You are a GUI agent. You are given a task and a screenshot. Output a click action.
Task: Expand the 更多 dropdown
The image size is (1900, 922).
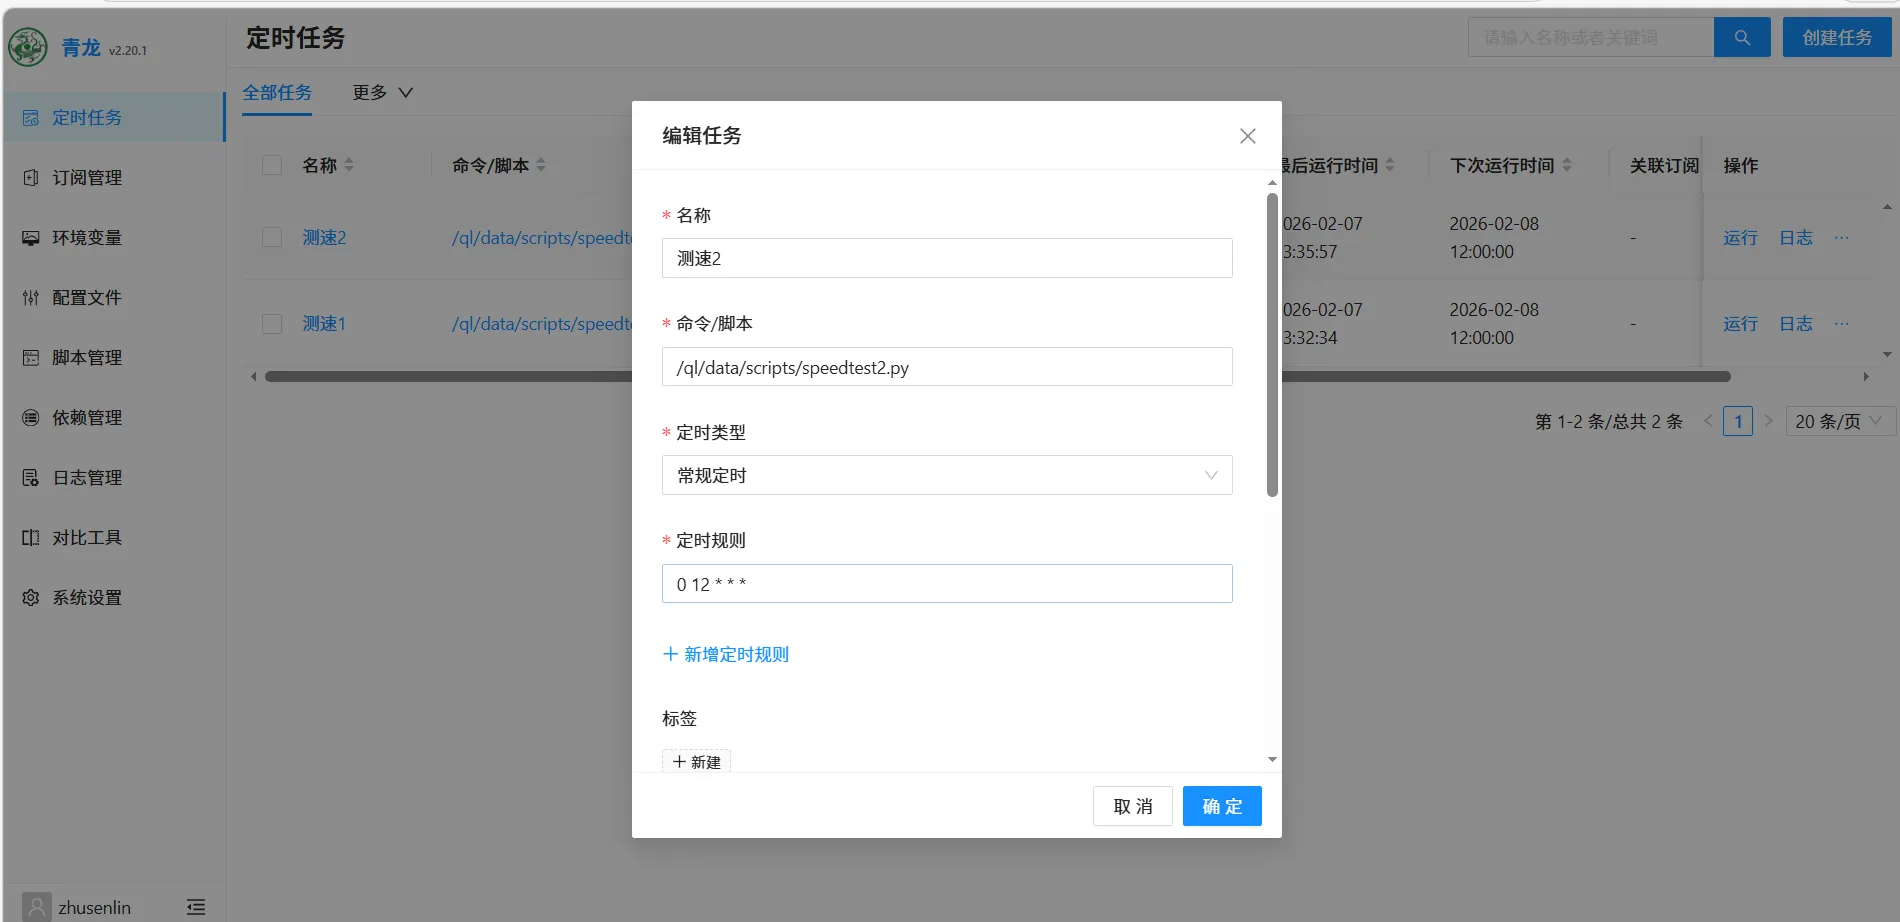pos(382,93)
